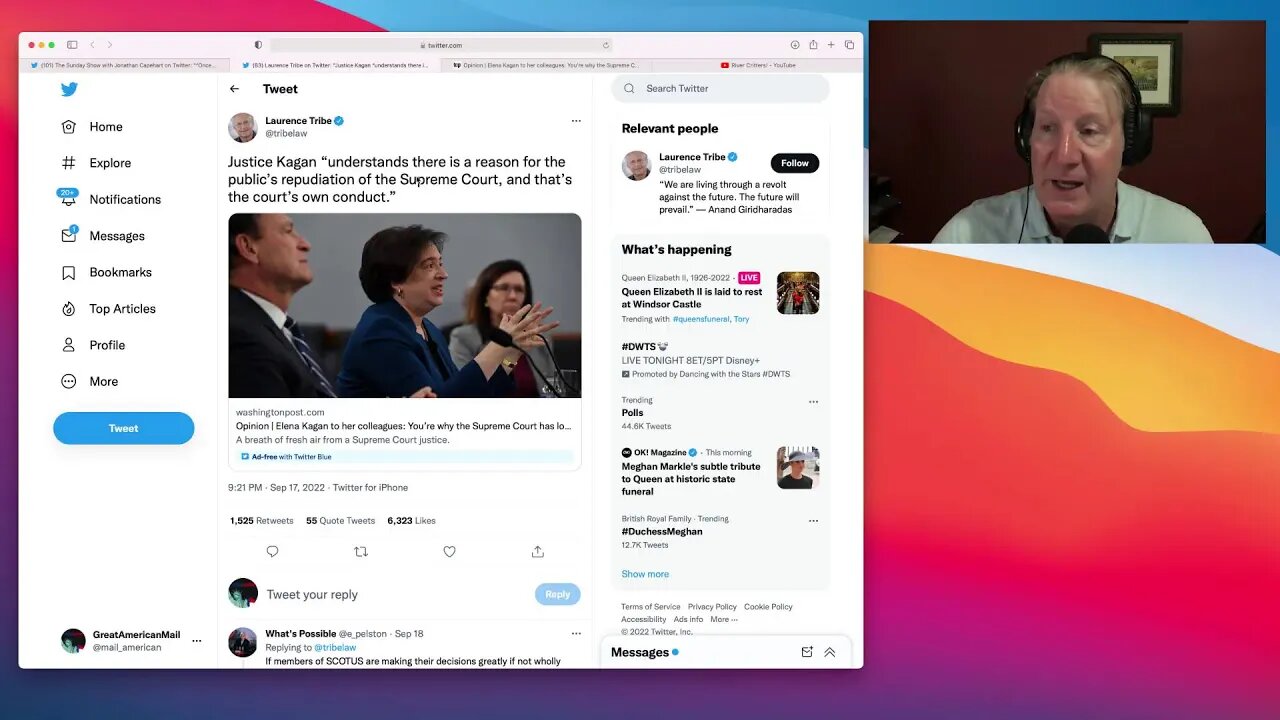Click the retweet icon under tweet

tap(361, 552)
